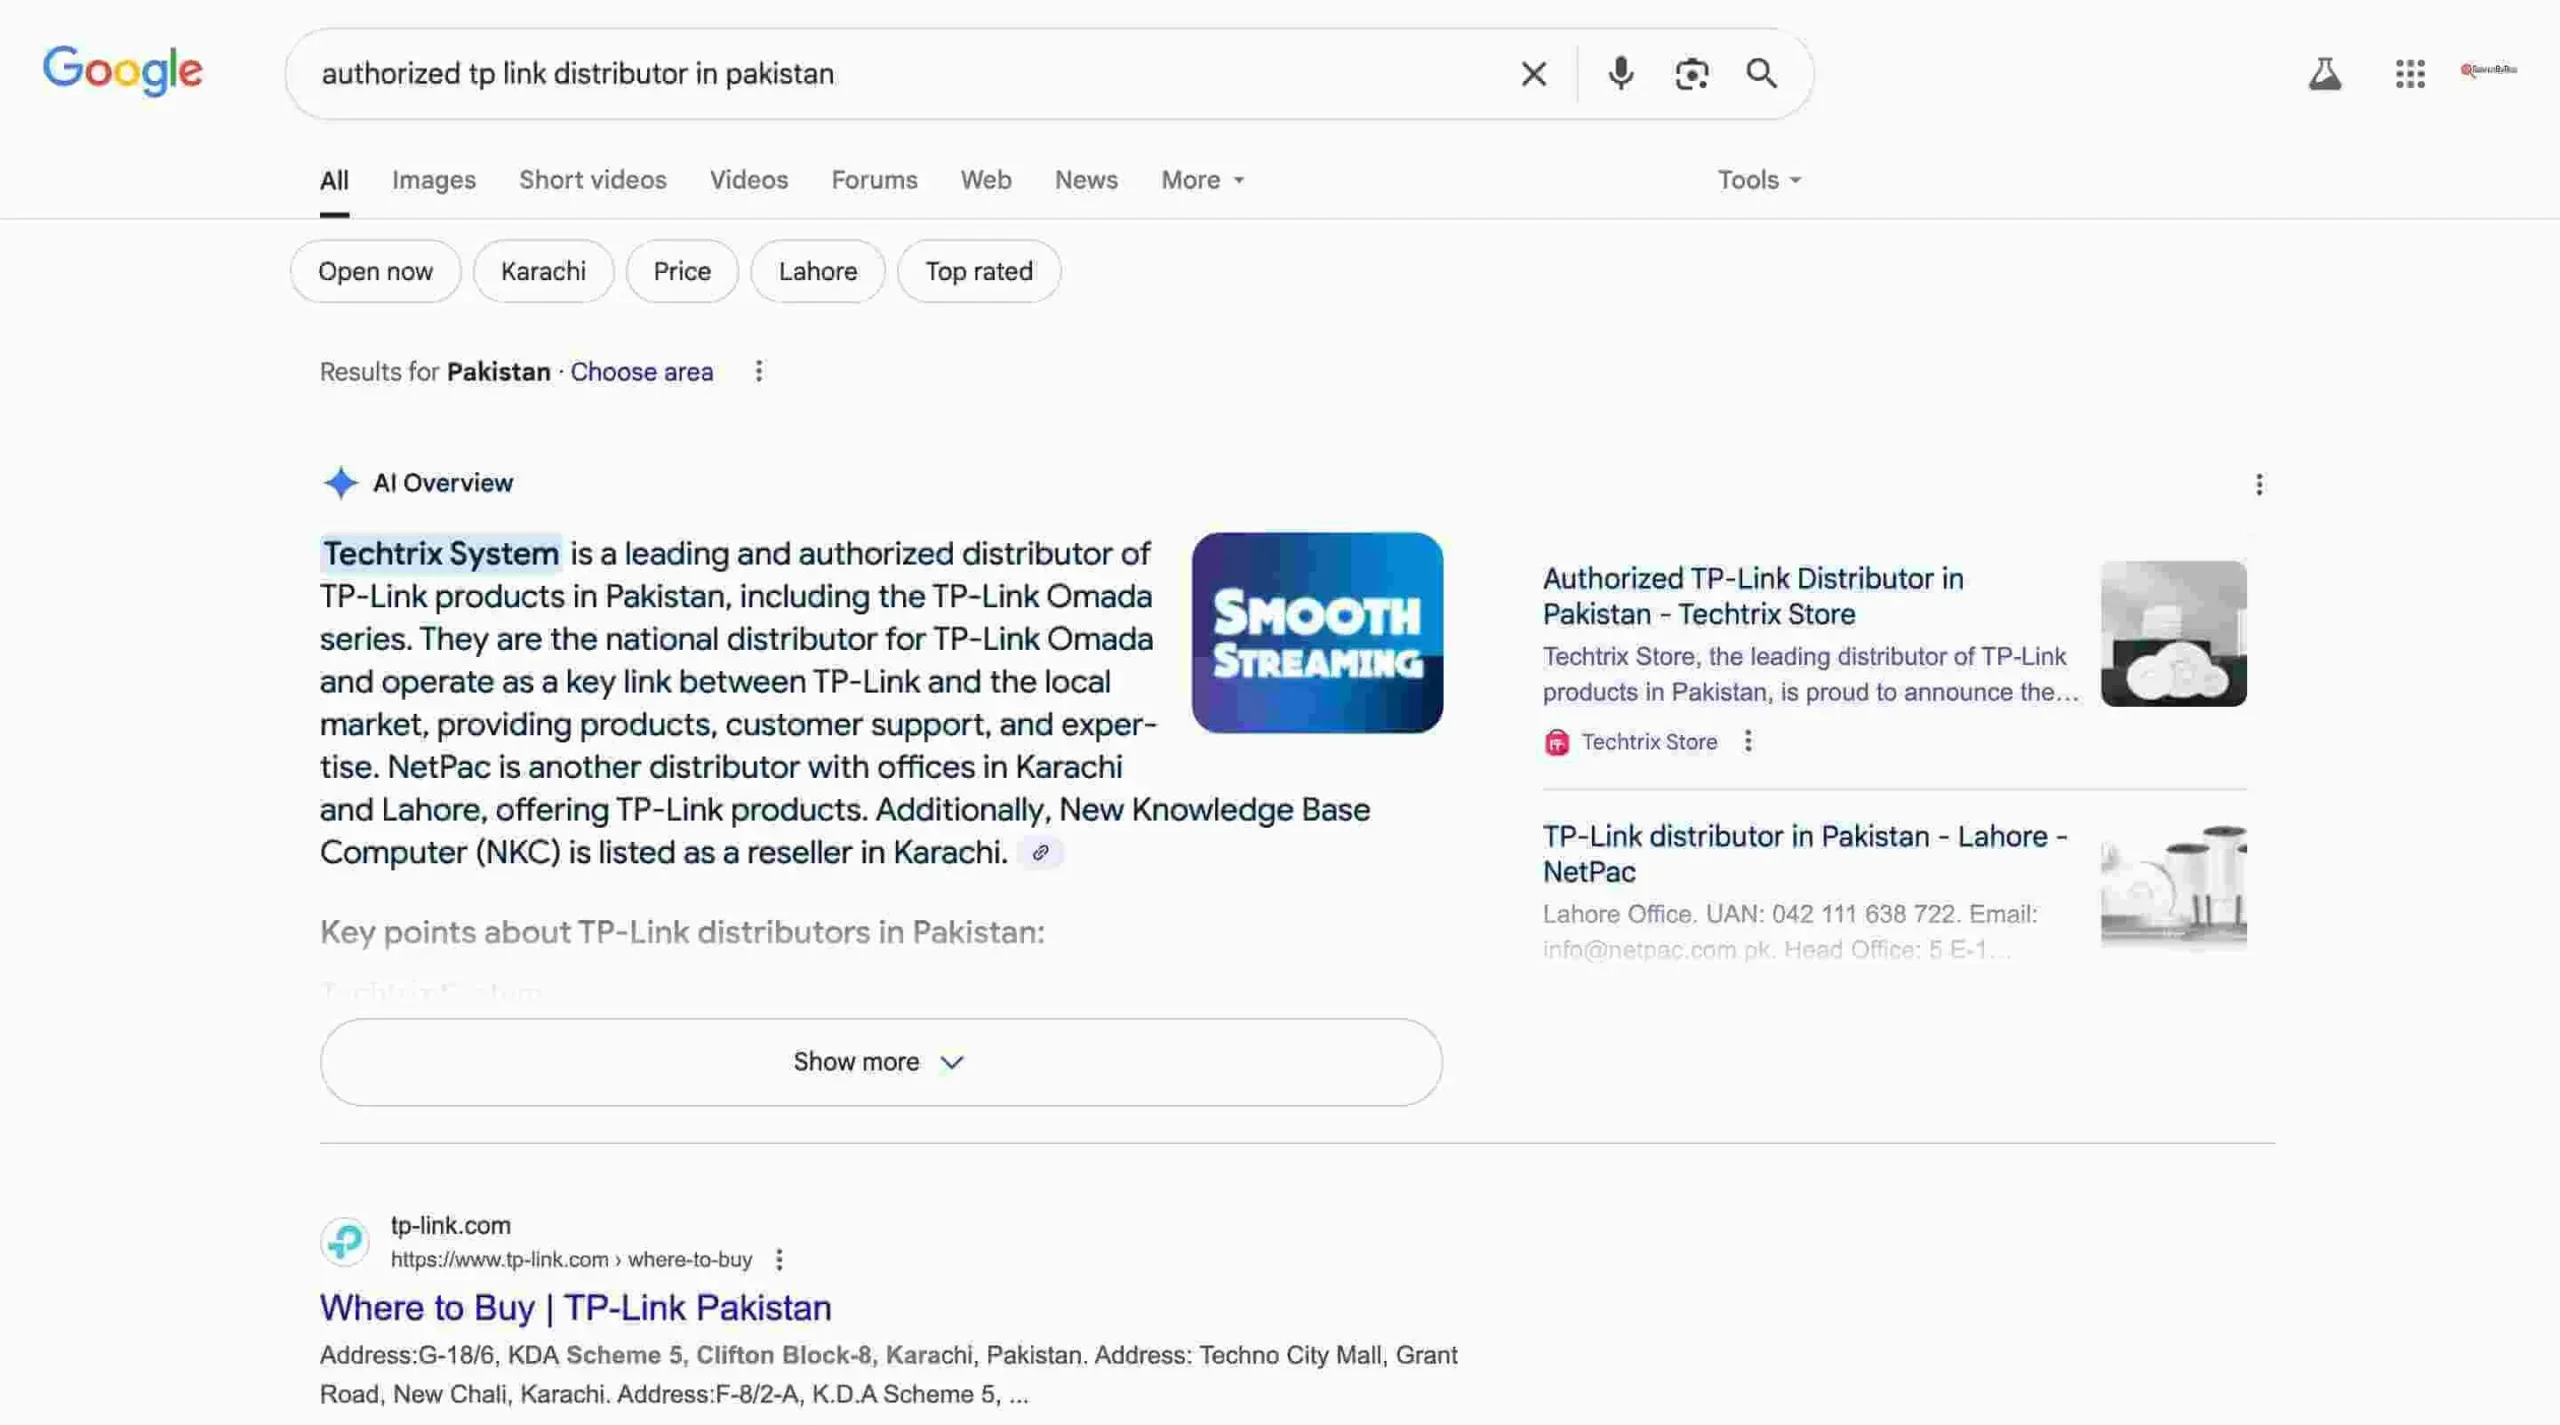Viewport: 2560px width, 1425px height.
Task: Click the Techtrix Store favicon icon
Action: pyautogui.click(x=1557, y=741)
